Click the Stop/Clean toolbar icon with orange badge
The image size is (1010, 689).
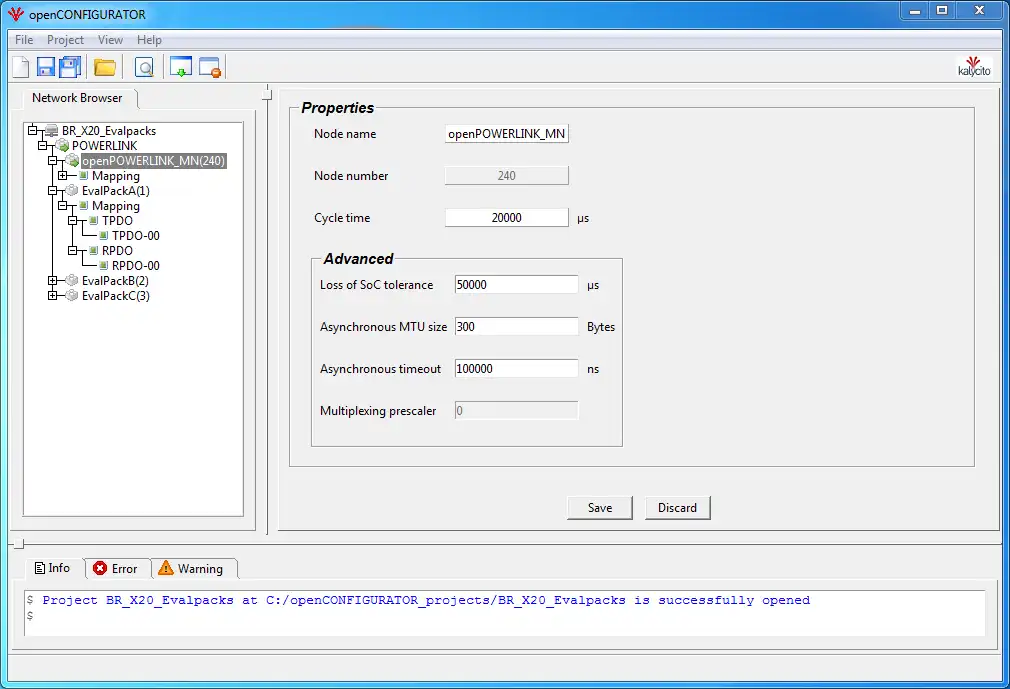click(x=210, y=67)
